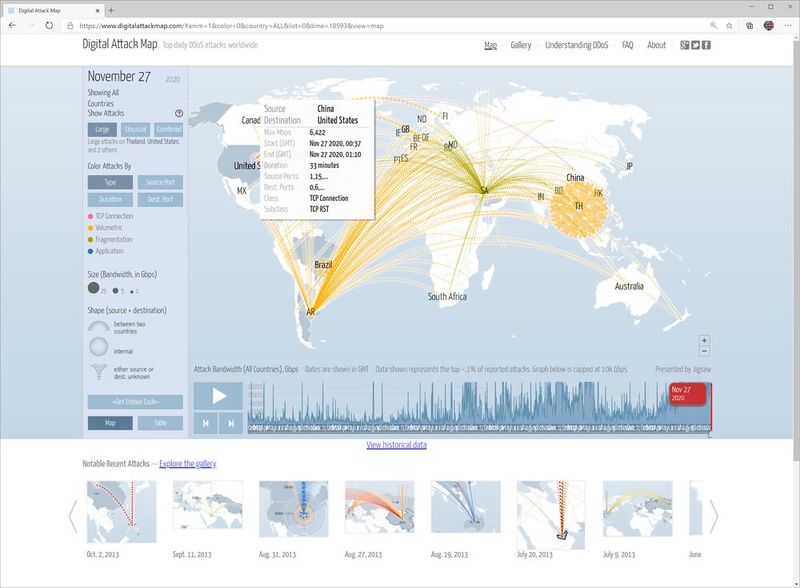The width and height of the screenshot is (800, 588).
Task: Open Aug. 31, 2013 attack thumbnail
Action: 293,508
